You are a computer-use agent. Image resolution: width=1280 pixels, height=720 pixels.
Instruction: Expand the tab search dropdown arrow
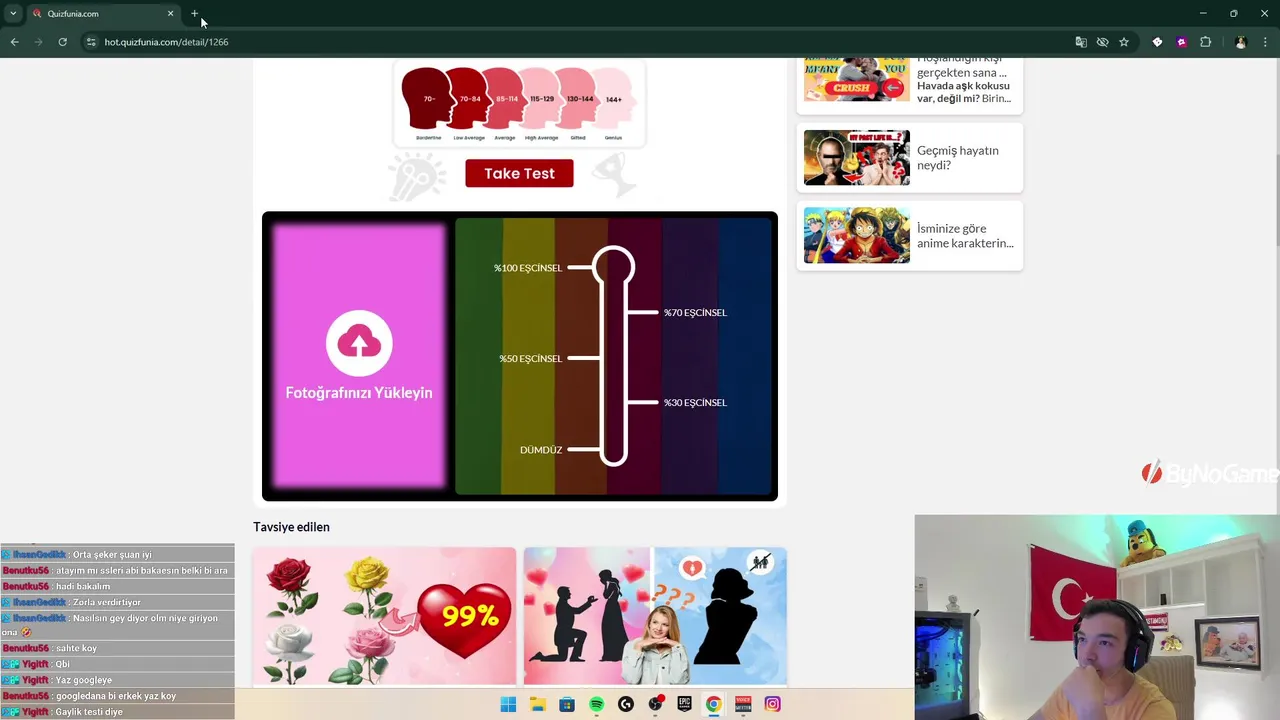[13, 14]
